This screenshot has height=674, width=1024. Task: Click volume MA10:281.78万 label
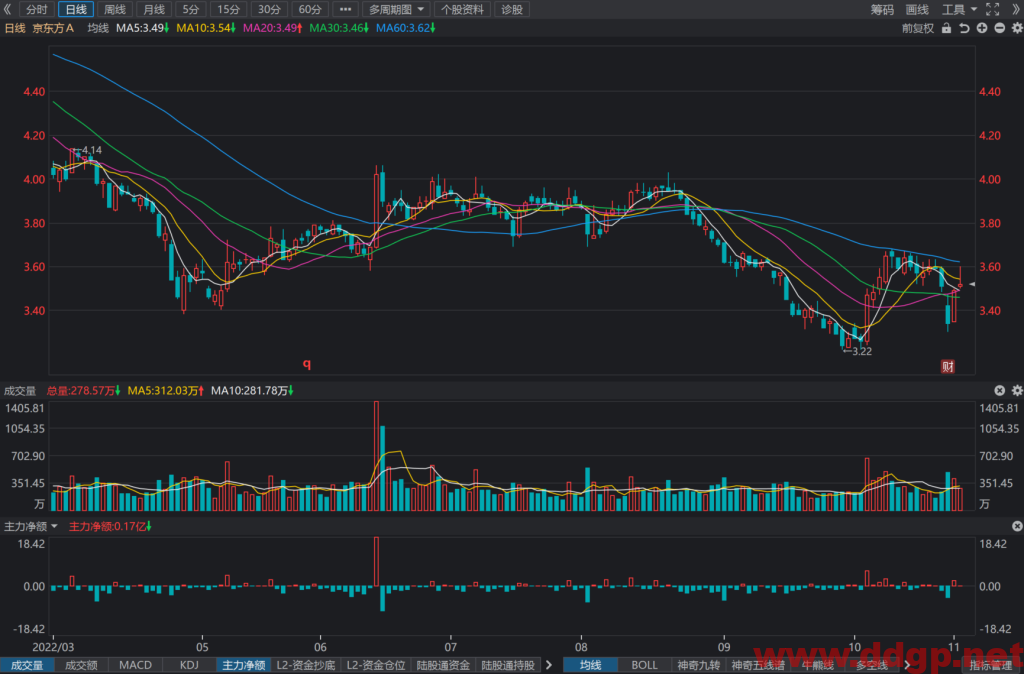(x=252, y=391)
